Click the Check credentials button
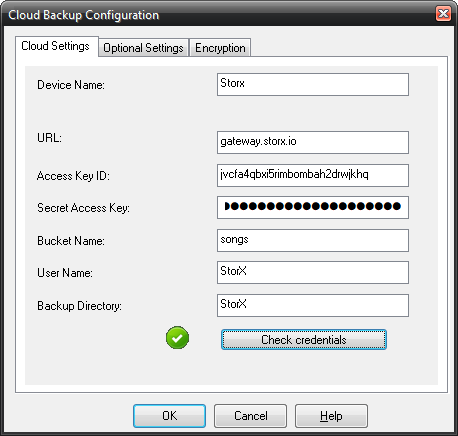Viewport: 458px width, 436px height. pyautogui.click(x=304, y=340)
